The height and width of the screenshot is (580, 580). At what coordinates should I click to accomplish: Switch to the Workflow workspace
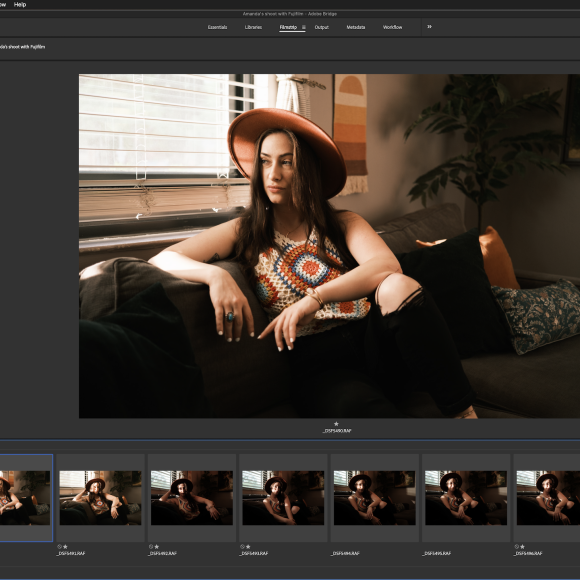pyautogui.click(x=392, y=27)
